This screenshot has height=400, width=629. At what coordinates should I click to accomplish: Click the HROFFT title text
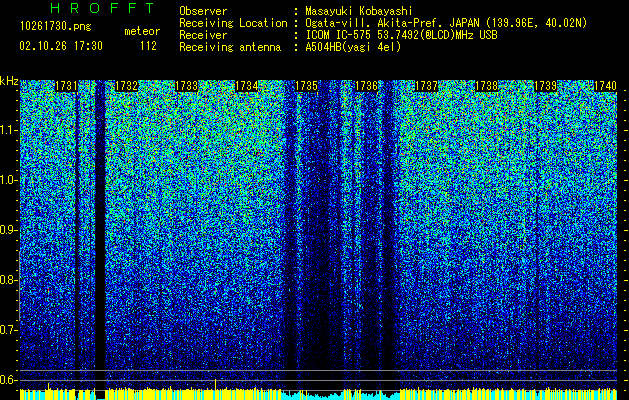pos(102,8)
